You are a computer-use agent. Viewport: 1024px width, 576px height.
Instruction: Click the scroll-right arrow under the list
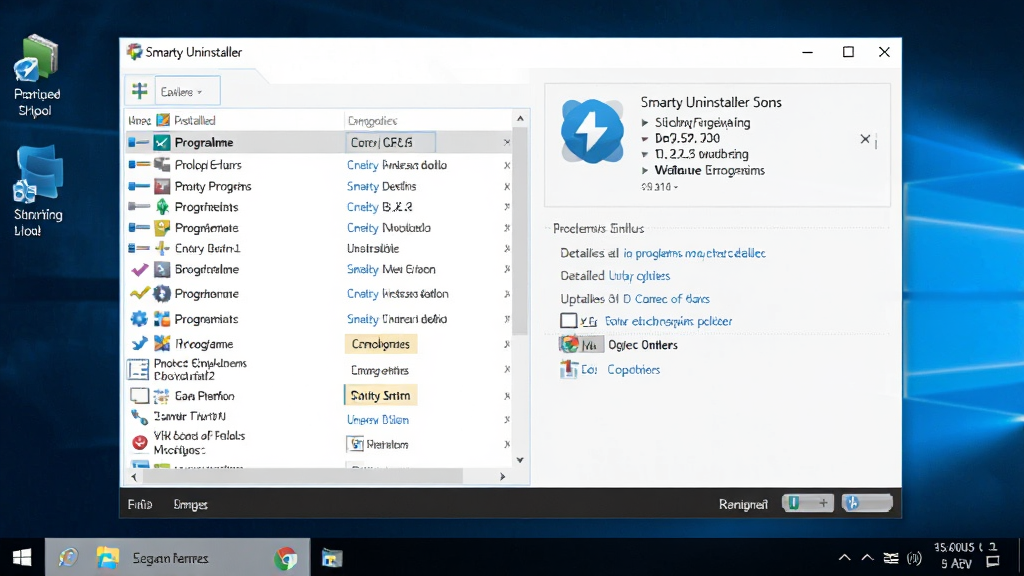pos(502,477)
